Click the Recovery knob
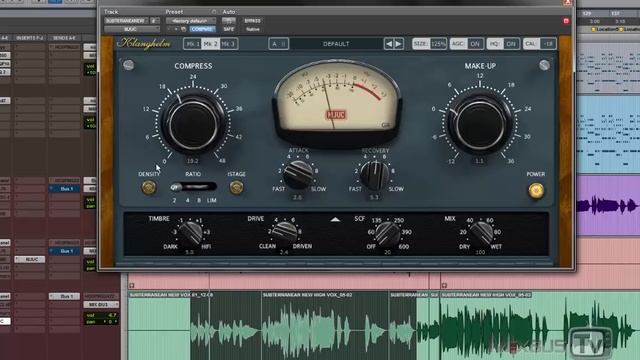Image resolution: width=640 pixels, height=360 pixels. pos(374,175)
